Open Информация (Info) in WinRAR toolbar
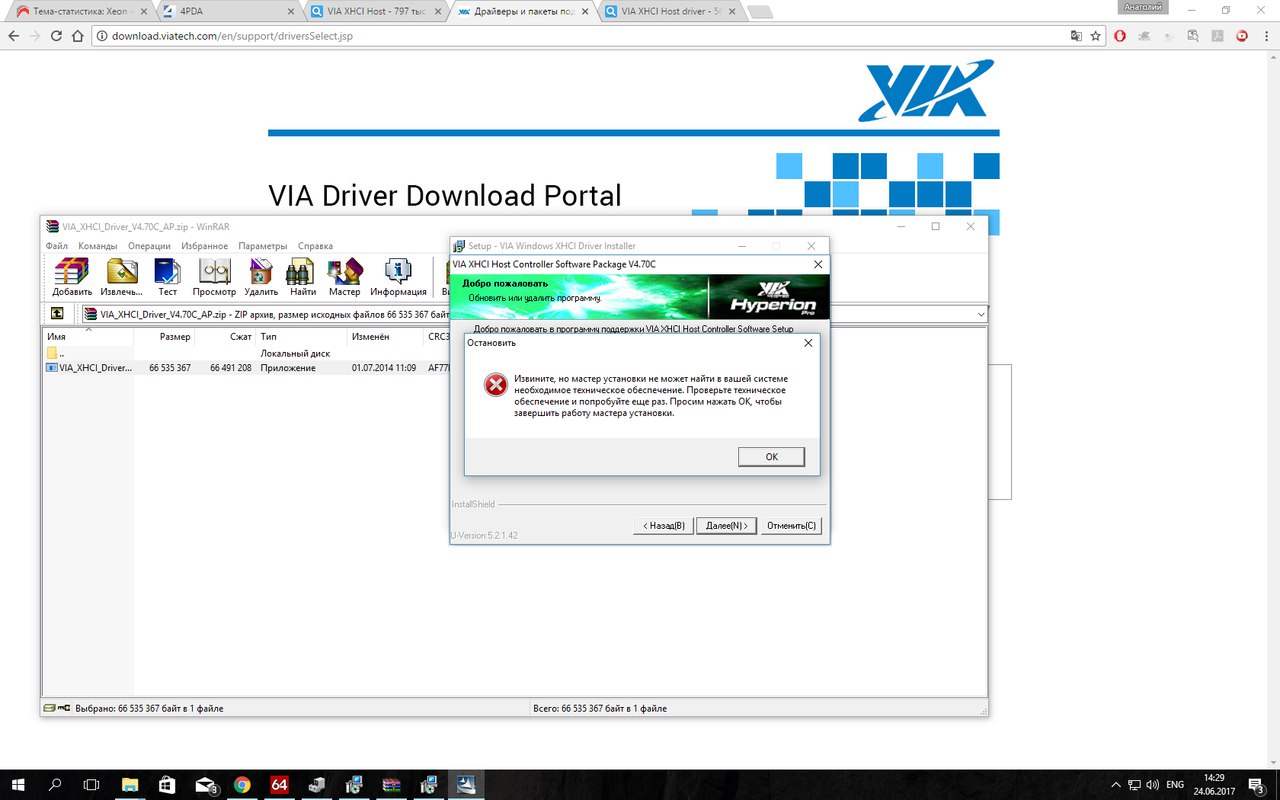The image size is (1280, 800). click(398, 277)
